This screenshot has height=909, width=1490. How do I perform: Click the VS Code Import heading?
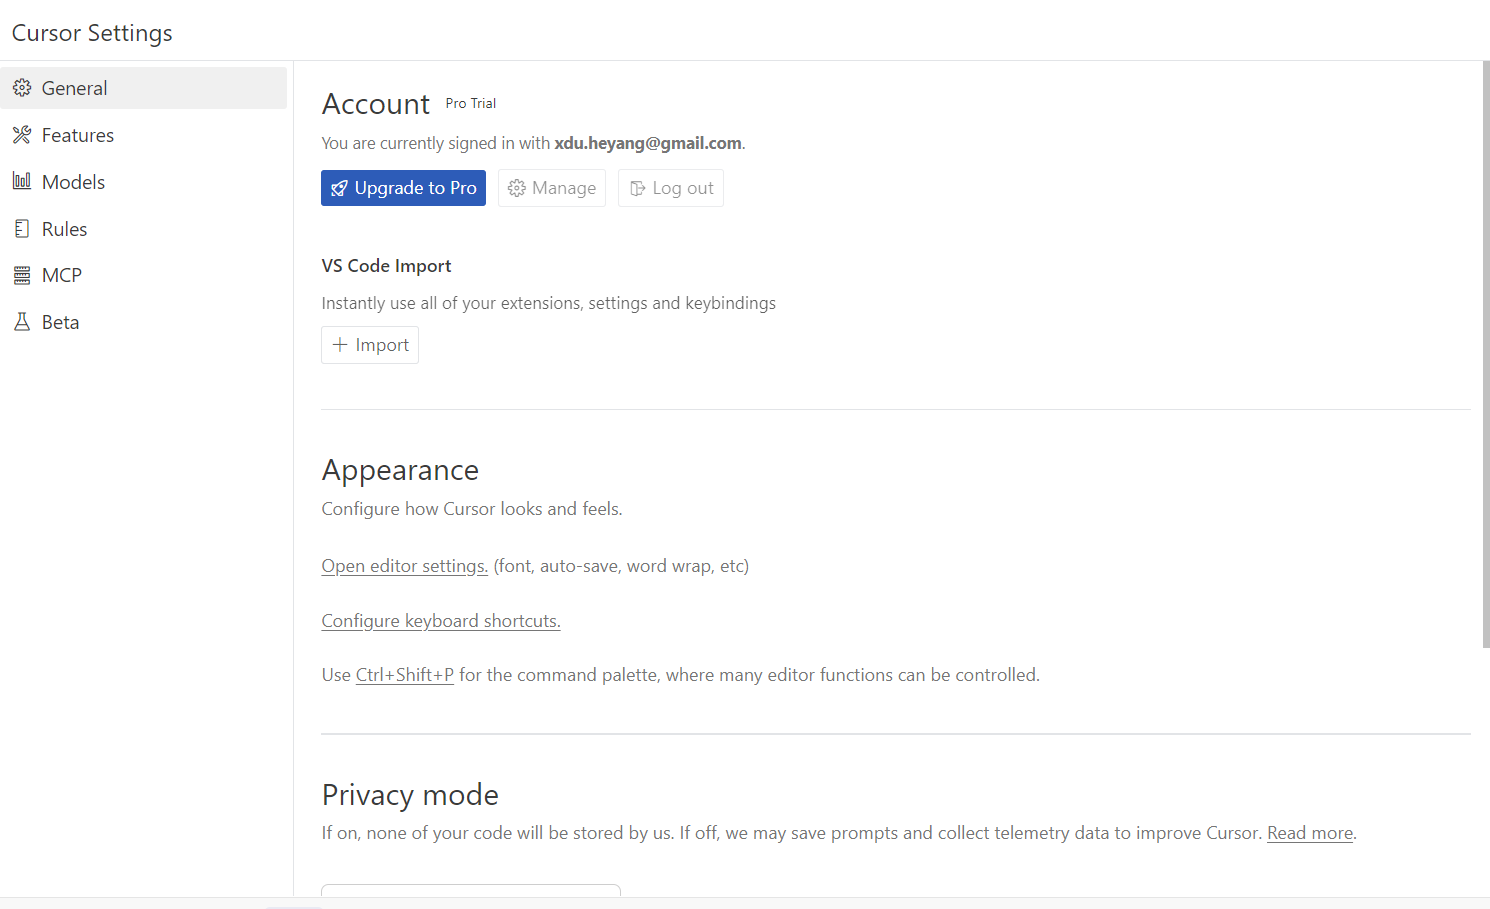386,266
